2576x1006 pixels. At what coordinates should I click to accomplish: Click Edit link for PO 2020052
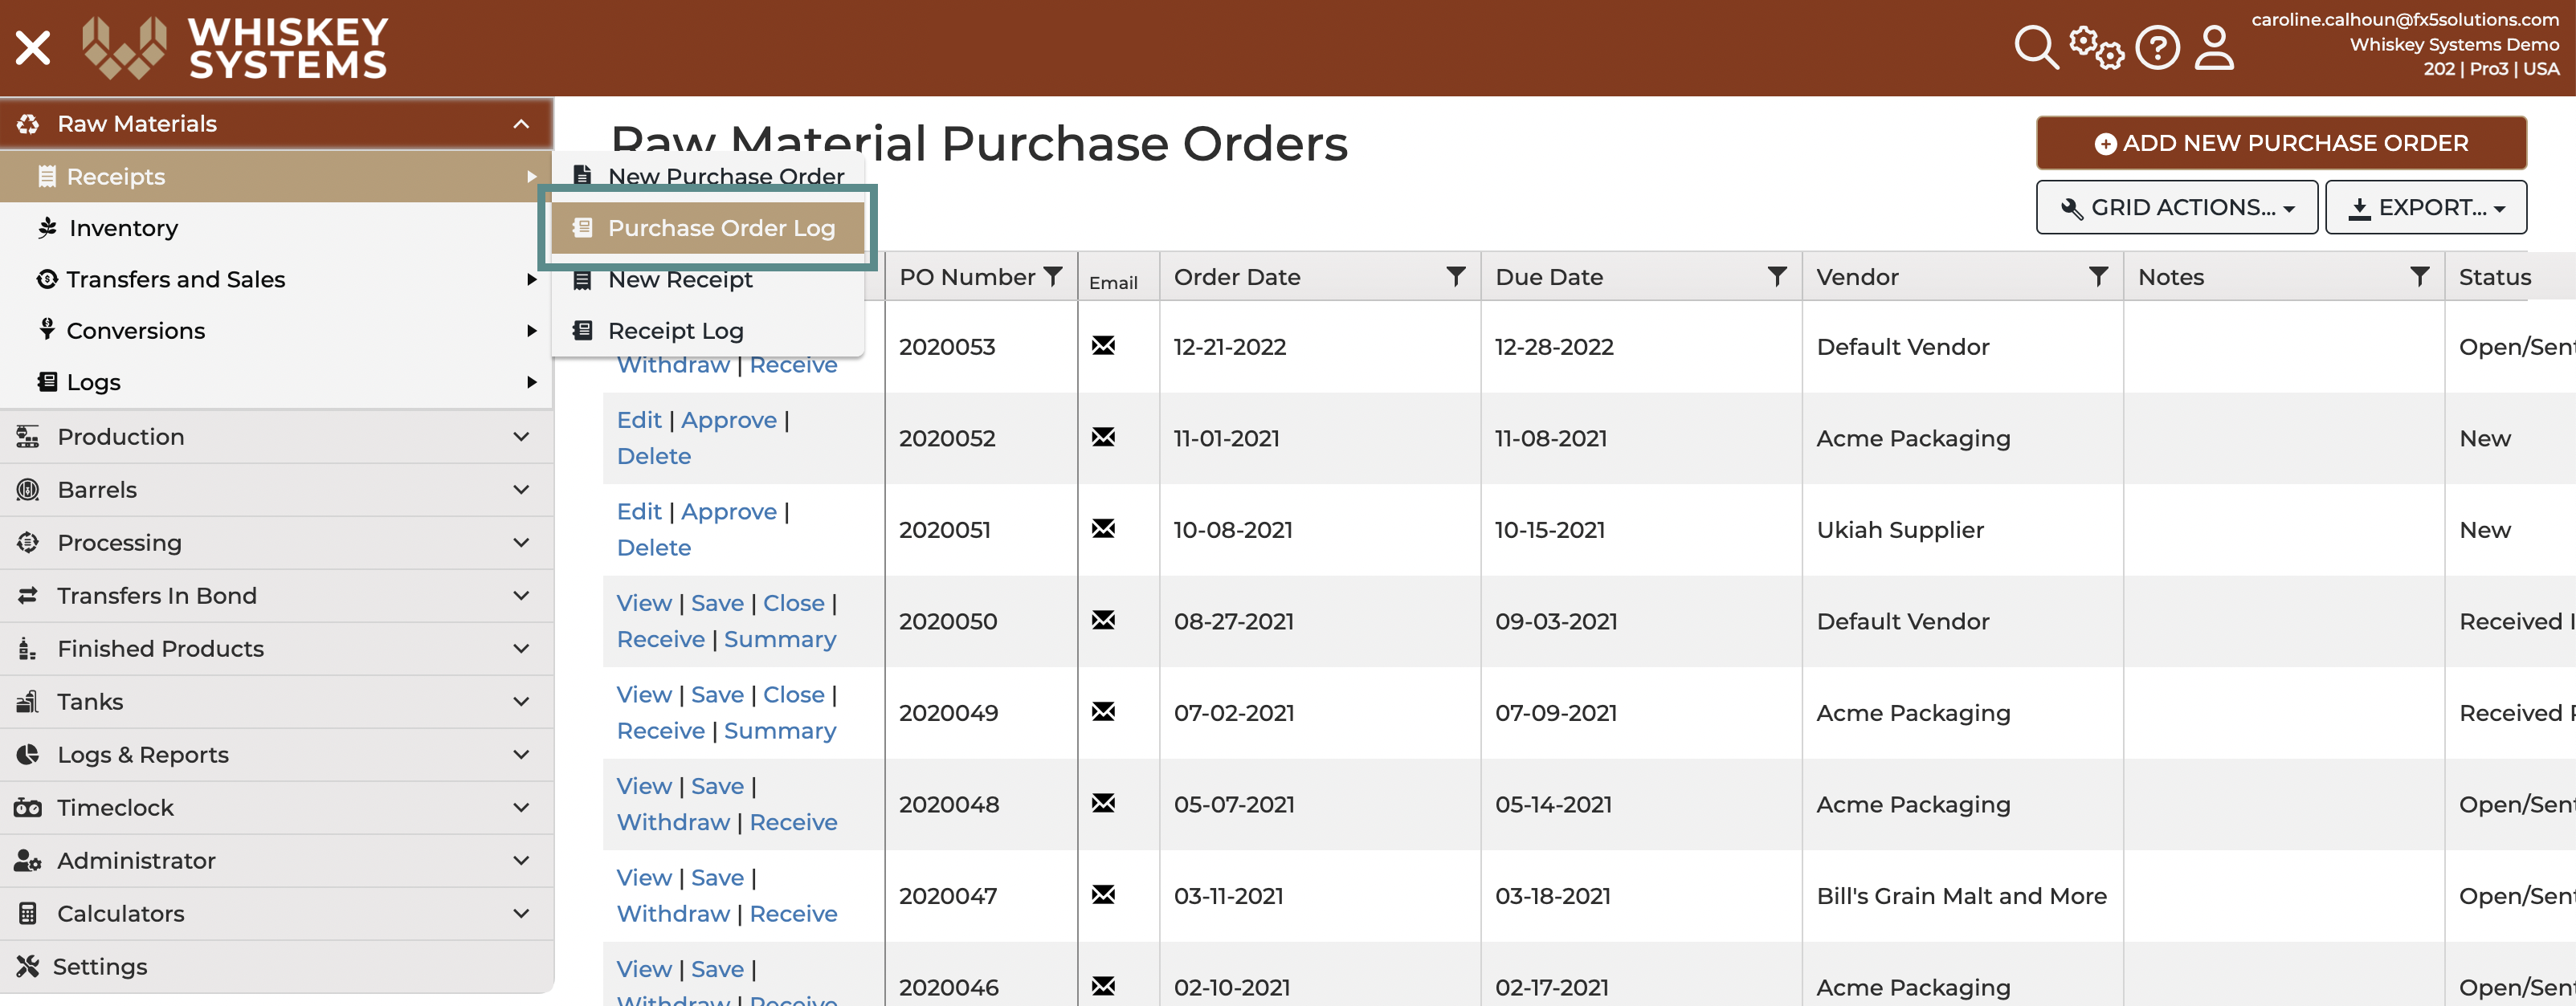point(639,420)
